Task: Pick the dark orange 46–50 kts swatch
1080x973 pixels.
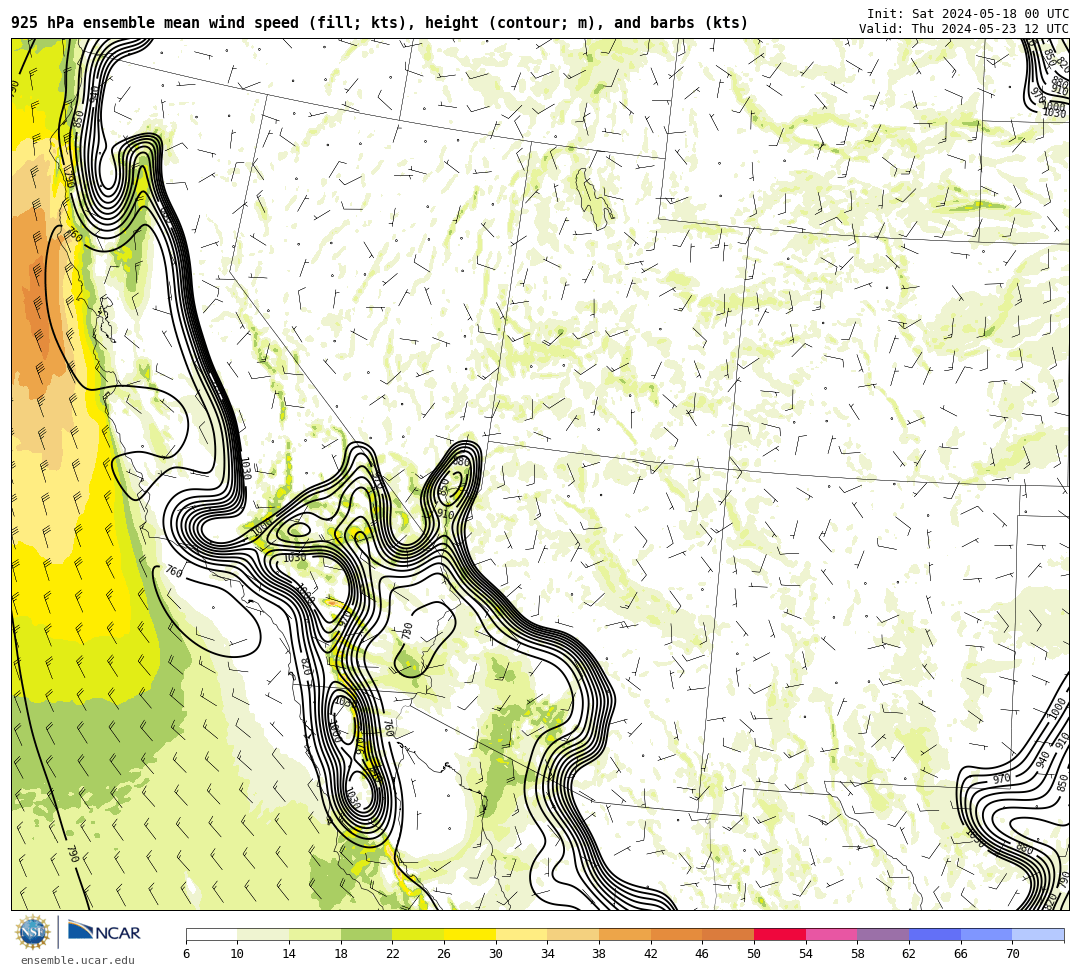Action: [x=728, y=934]
